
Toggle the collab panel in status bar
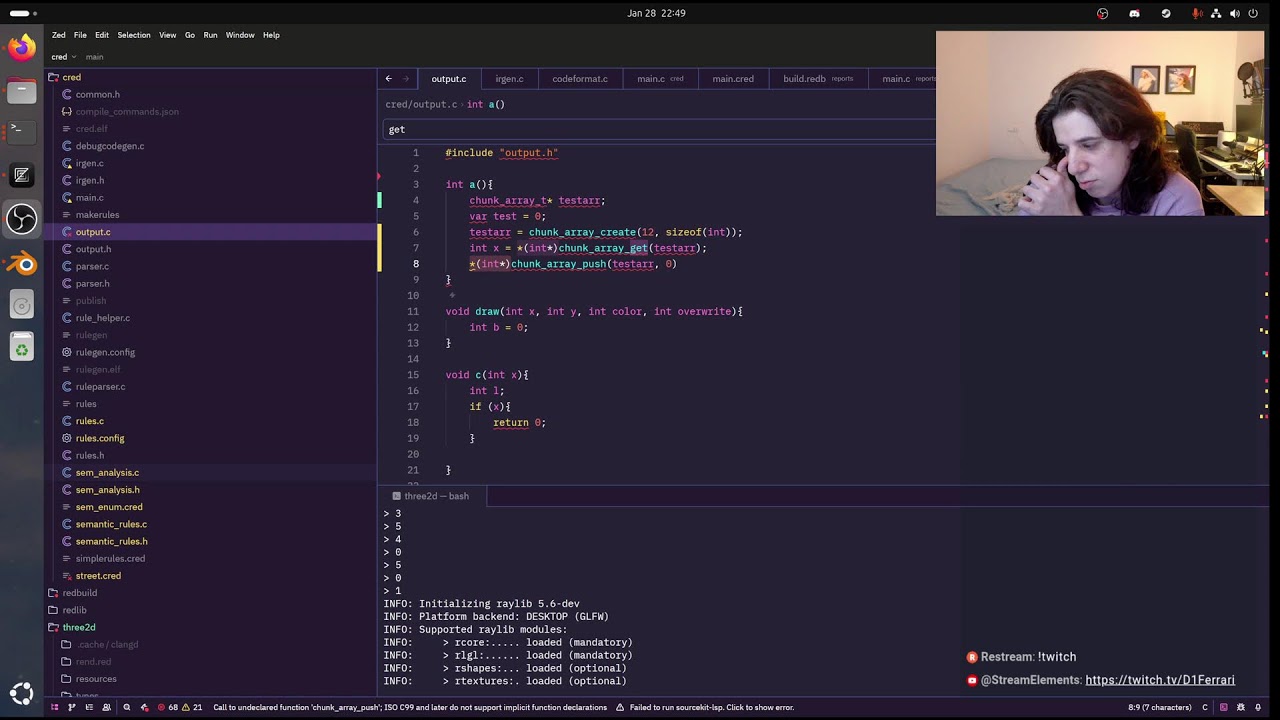(x=106, y=707)
